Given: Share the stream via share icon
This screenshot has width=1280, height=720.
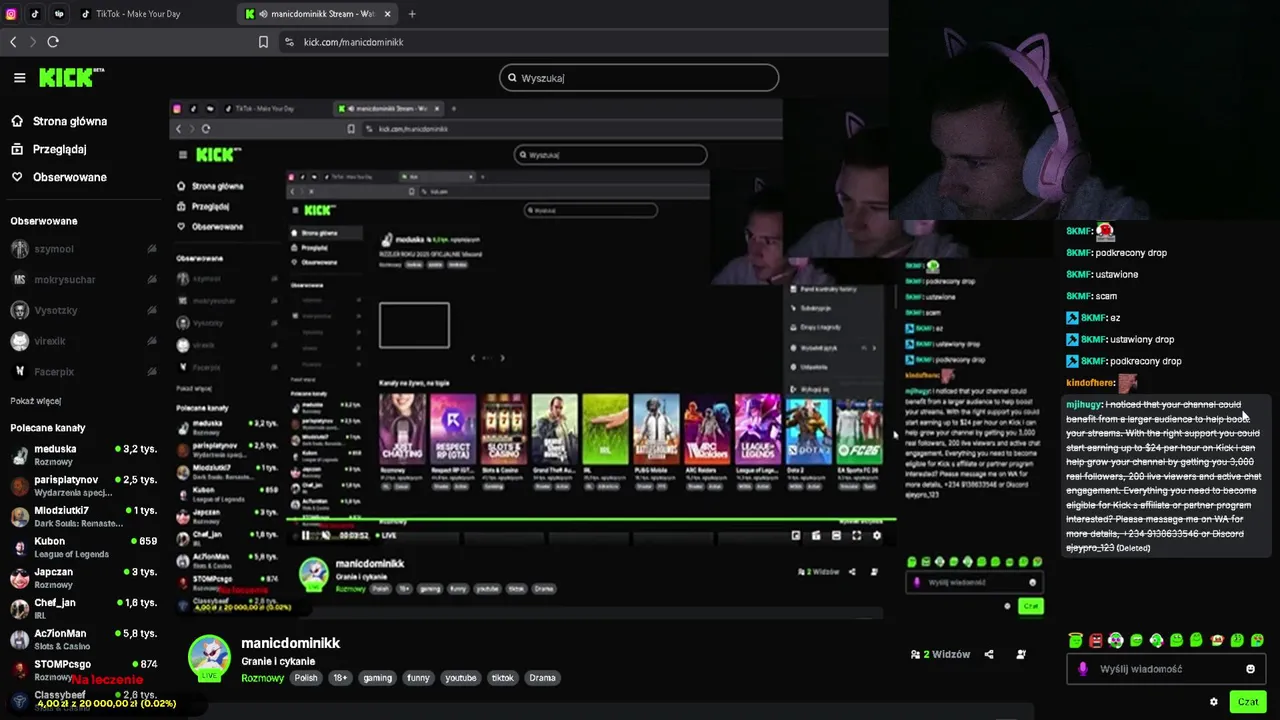Looking at the screenshot, I should [989, 655].
